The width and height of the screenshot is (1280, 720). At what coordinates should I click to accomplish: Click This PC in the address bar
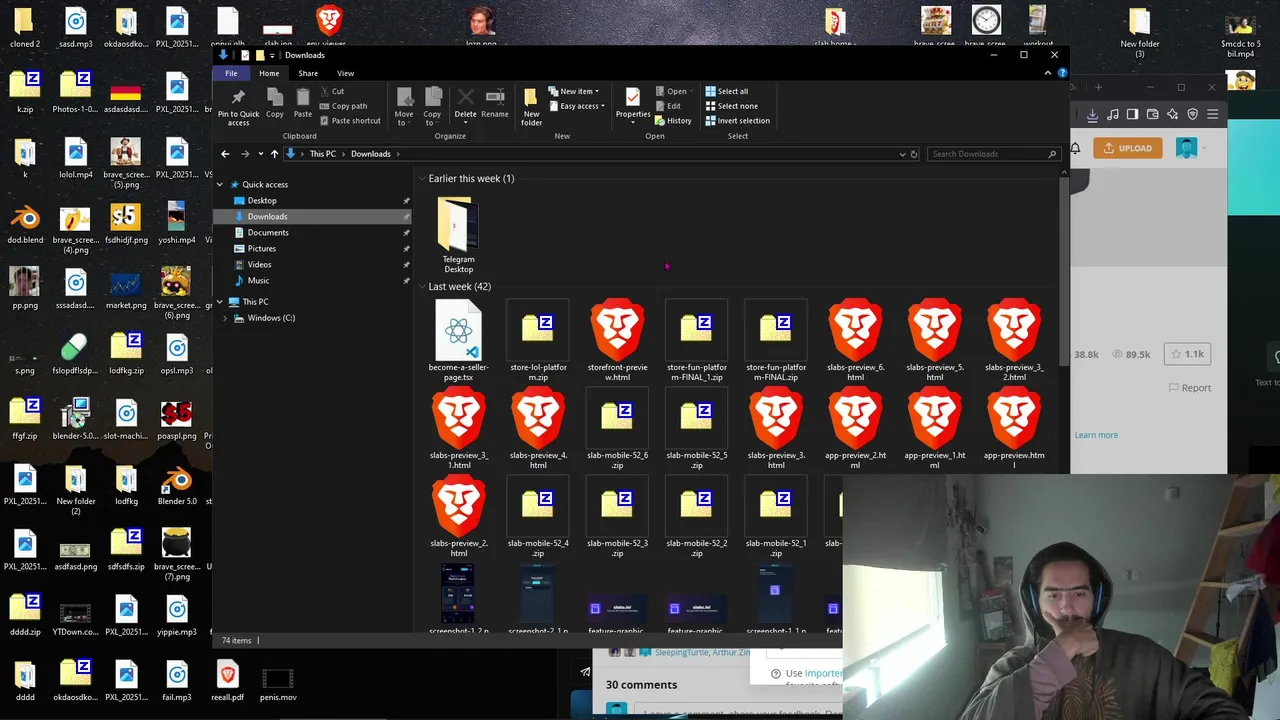(322, 154)
